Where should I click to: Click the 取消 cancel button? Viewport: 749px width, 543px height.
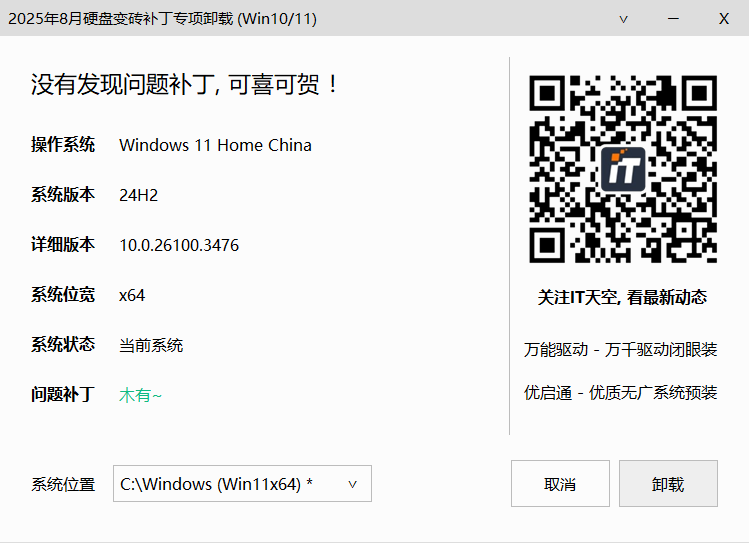tap(560, 483)
